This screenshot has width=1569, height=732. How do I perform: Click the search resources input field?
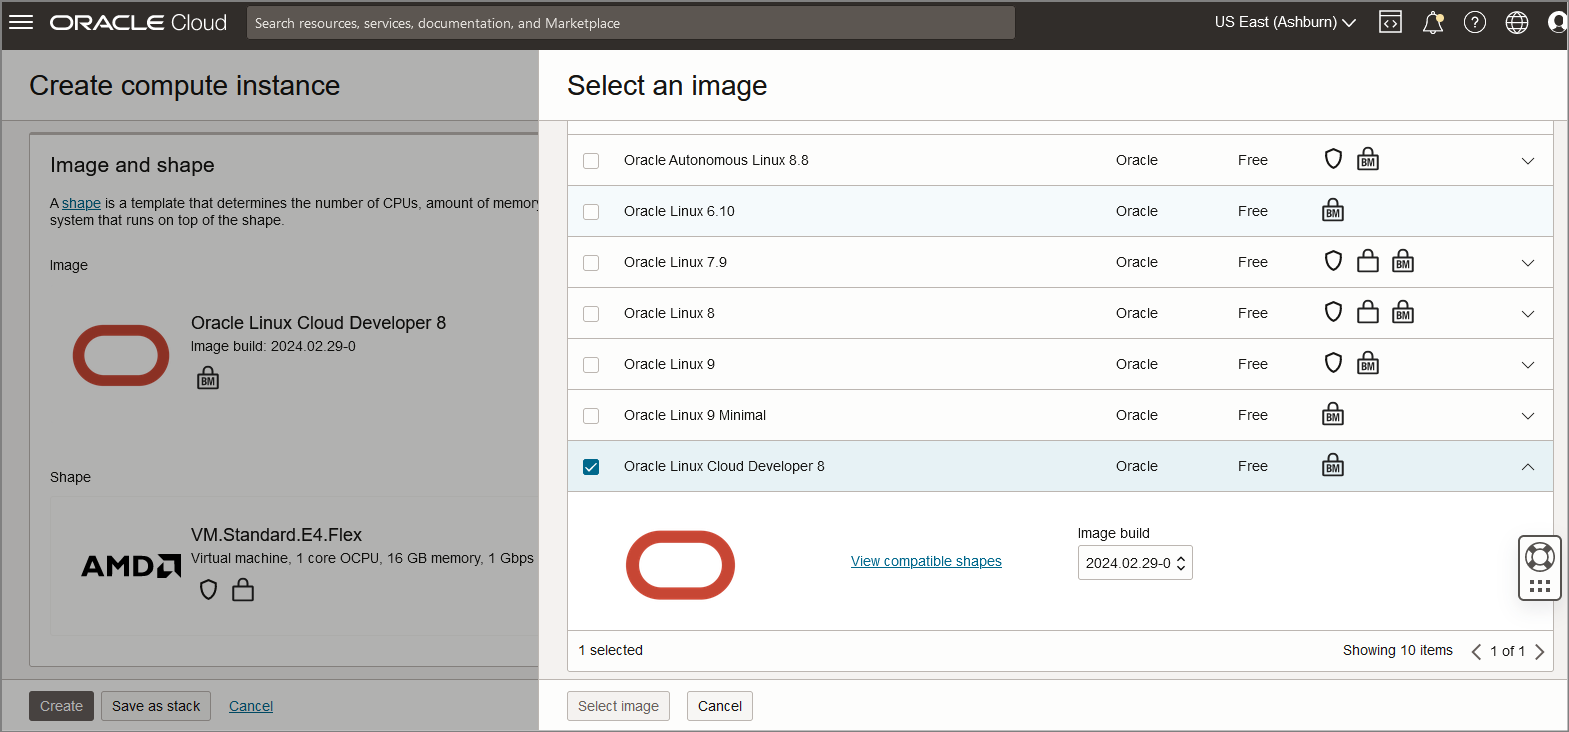tap(630, 23)
